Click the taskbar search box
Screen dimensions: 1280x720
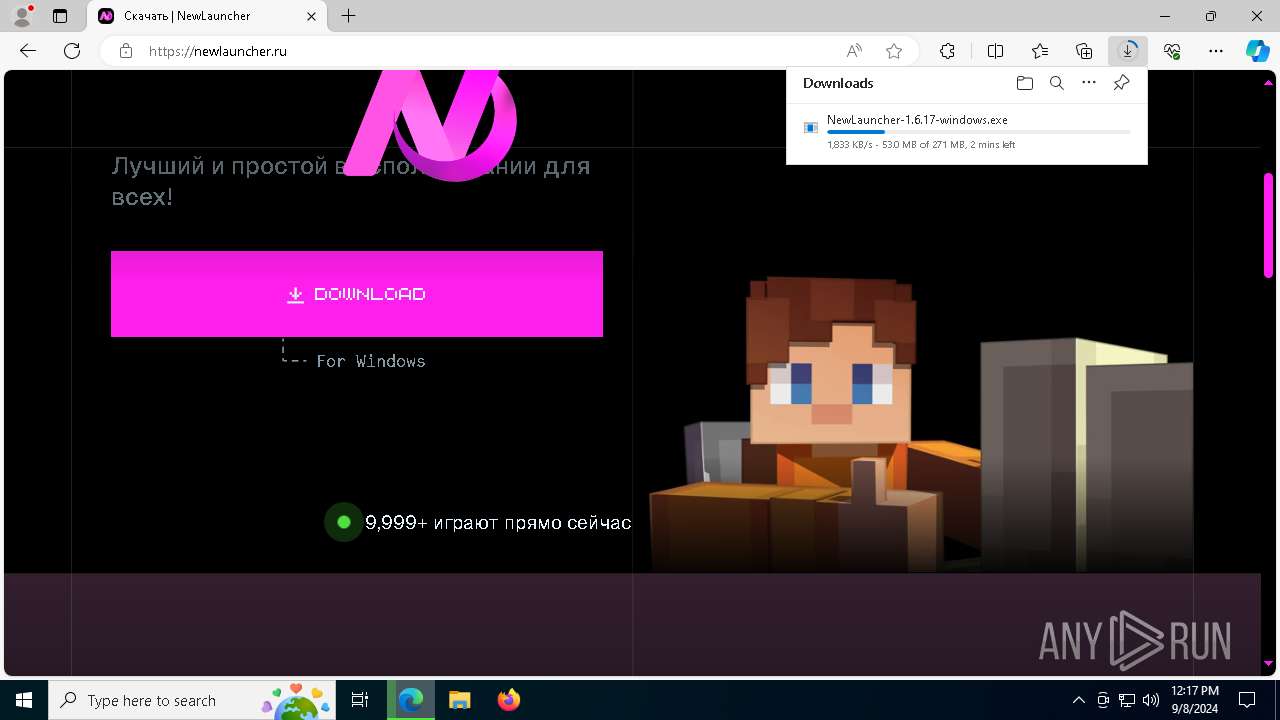(191, 700)
